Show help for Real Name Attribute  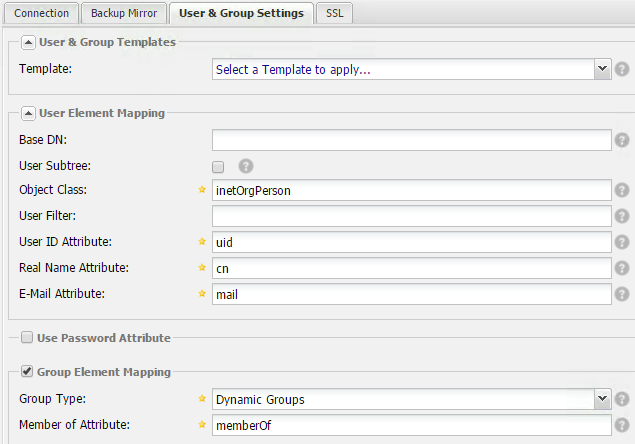pos(622,268)
